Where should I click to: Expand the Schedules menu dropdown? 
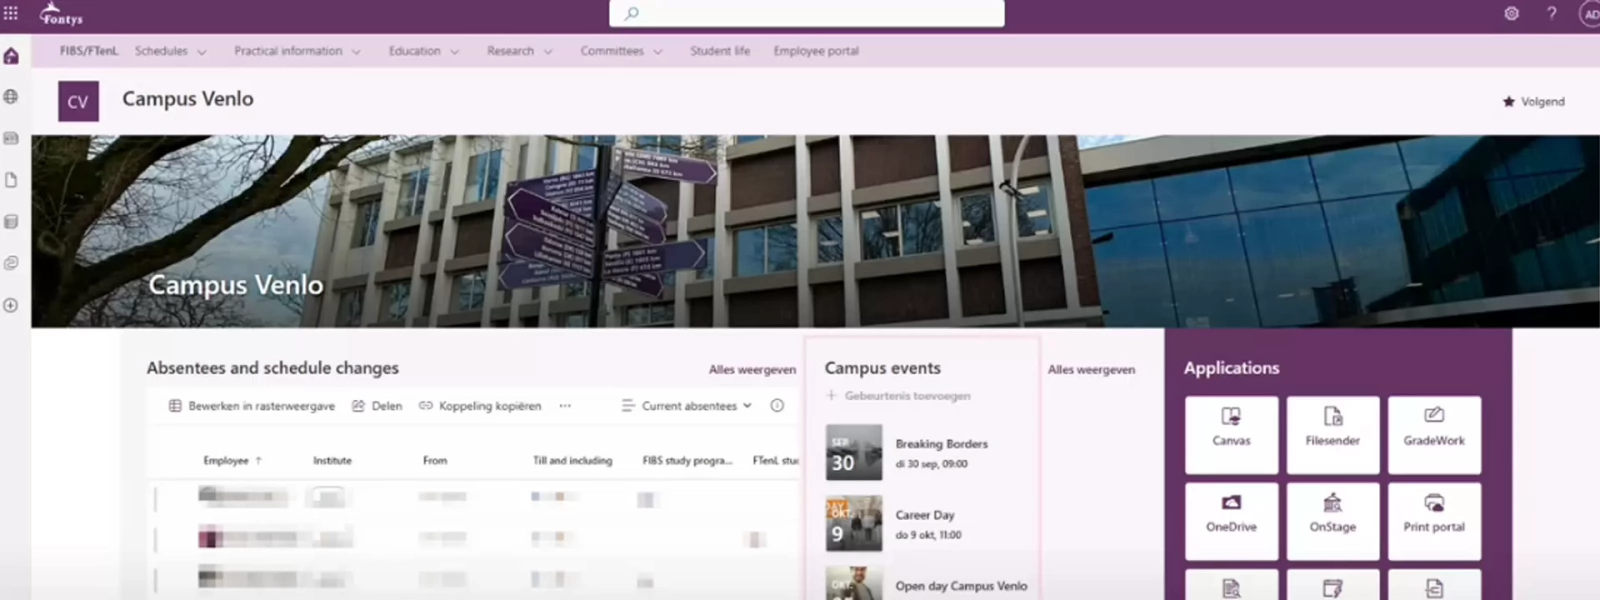(170, 51)
